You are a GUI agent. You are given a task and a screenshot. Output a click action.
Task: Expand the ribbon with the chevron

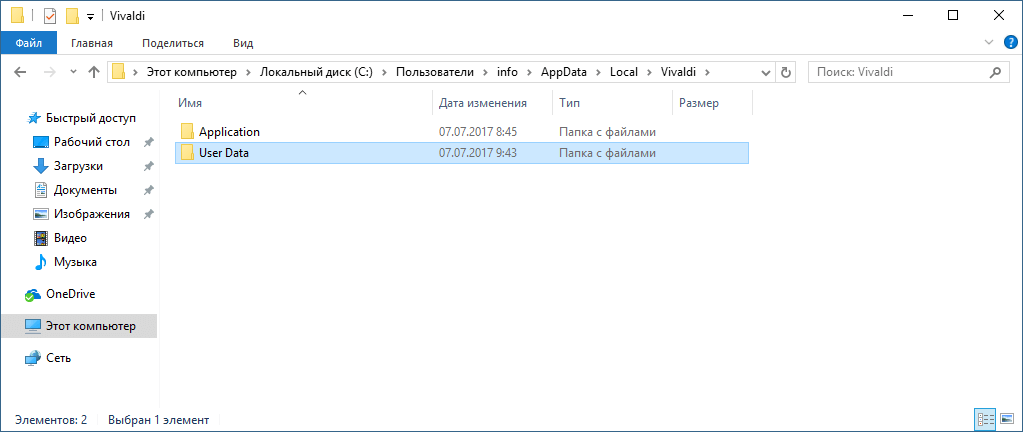pyautogui.click(x=990, y=42)
